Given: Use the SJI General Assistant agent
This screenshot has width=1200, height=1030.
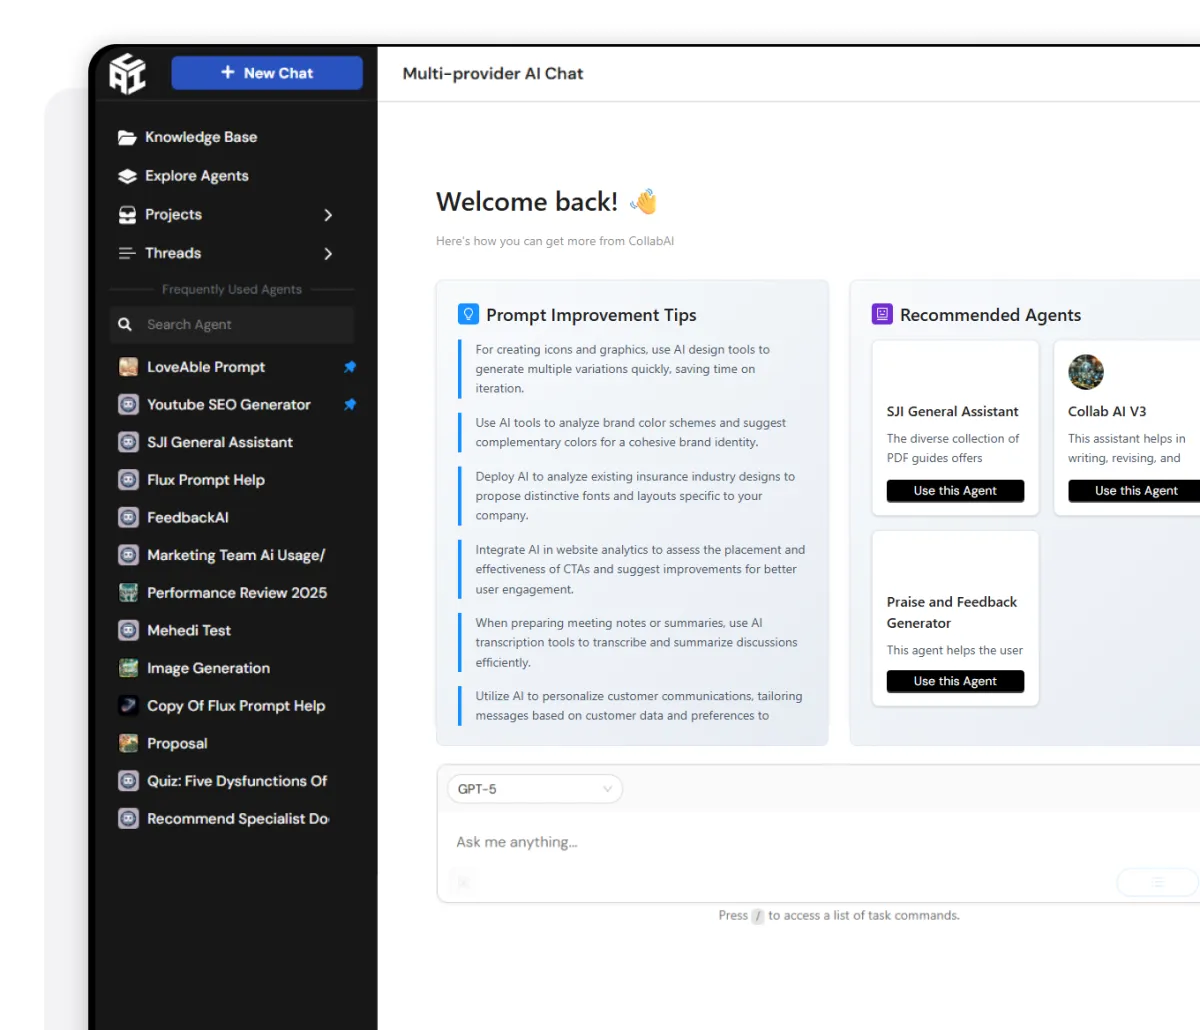Looking at the screenshot, I should click(x=955, y=491).
